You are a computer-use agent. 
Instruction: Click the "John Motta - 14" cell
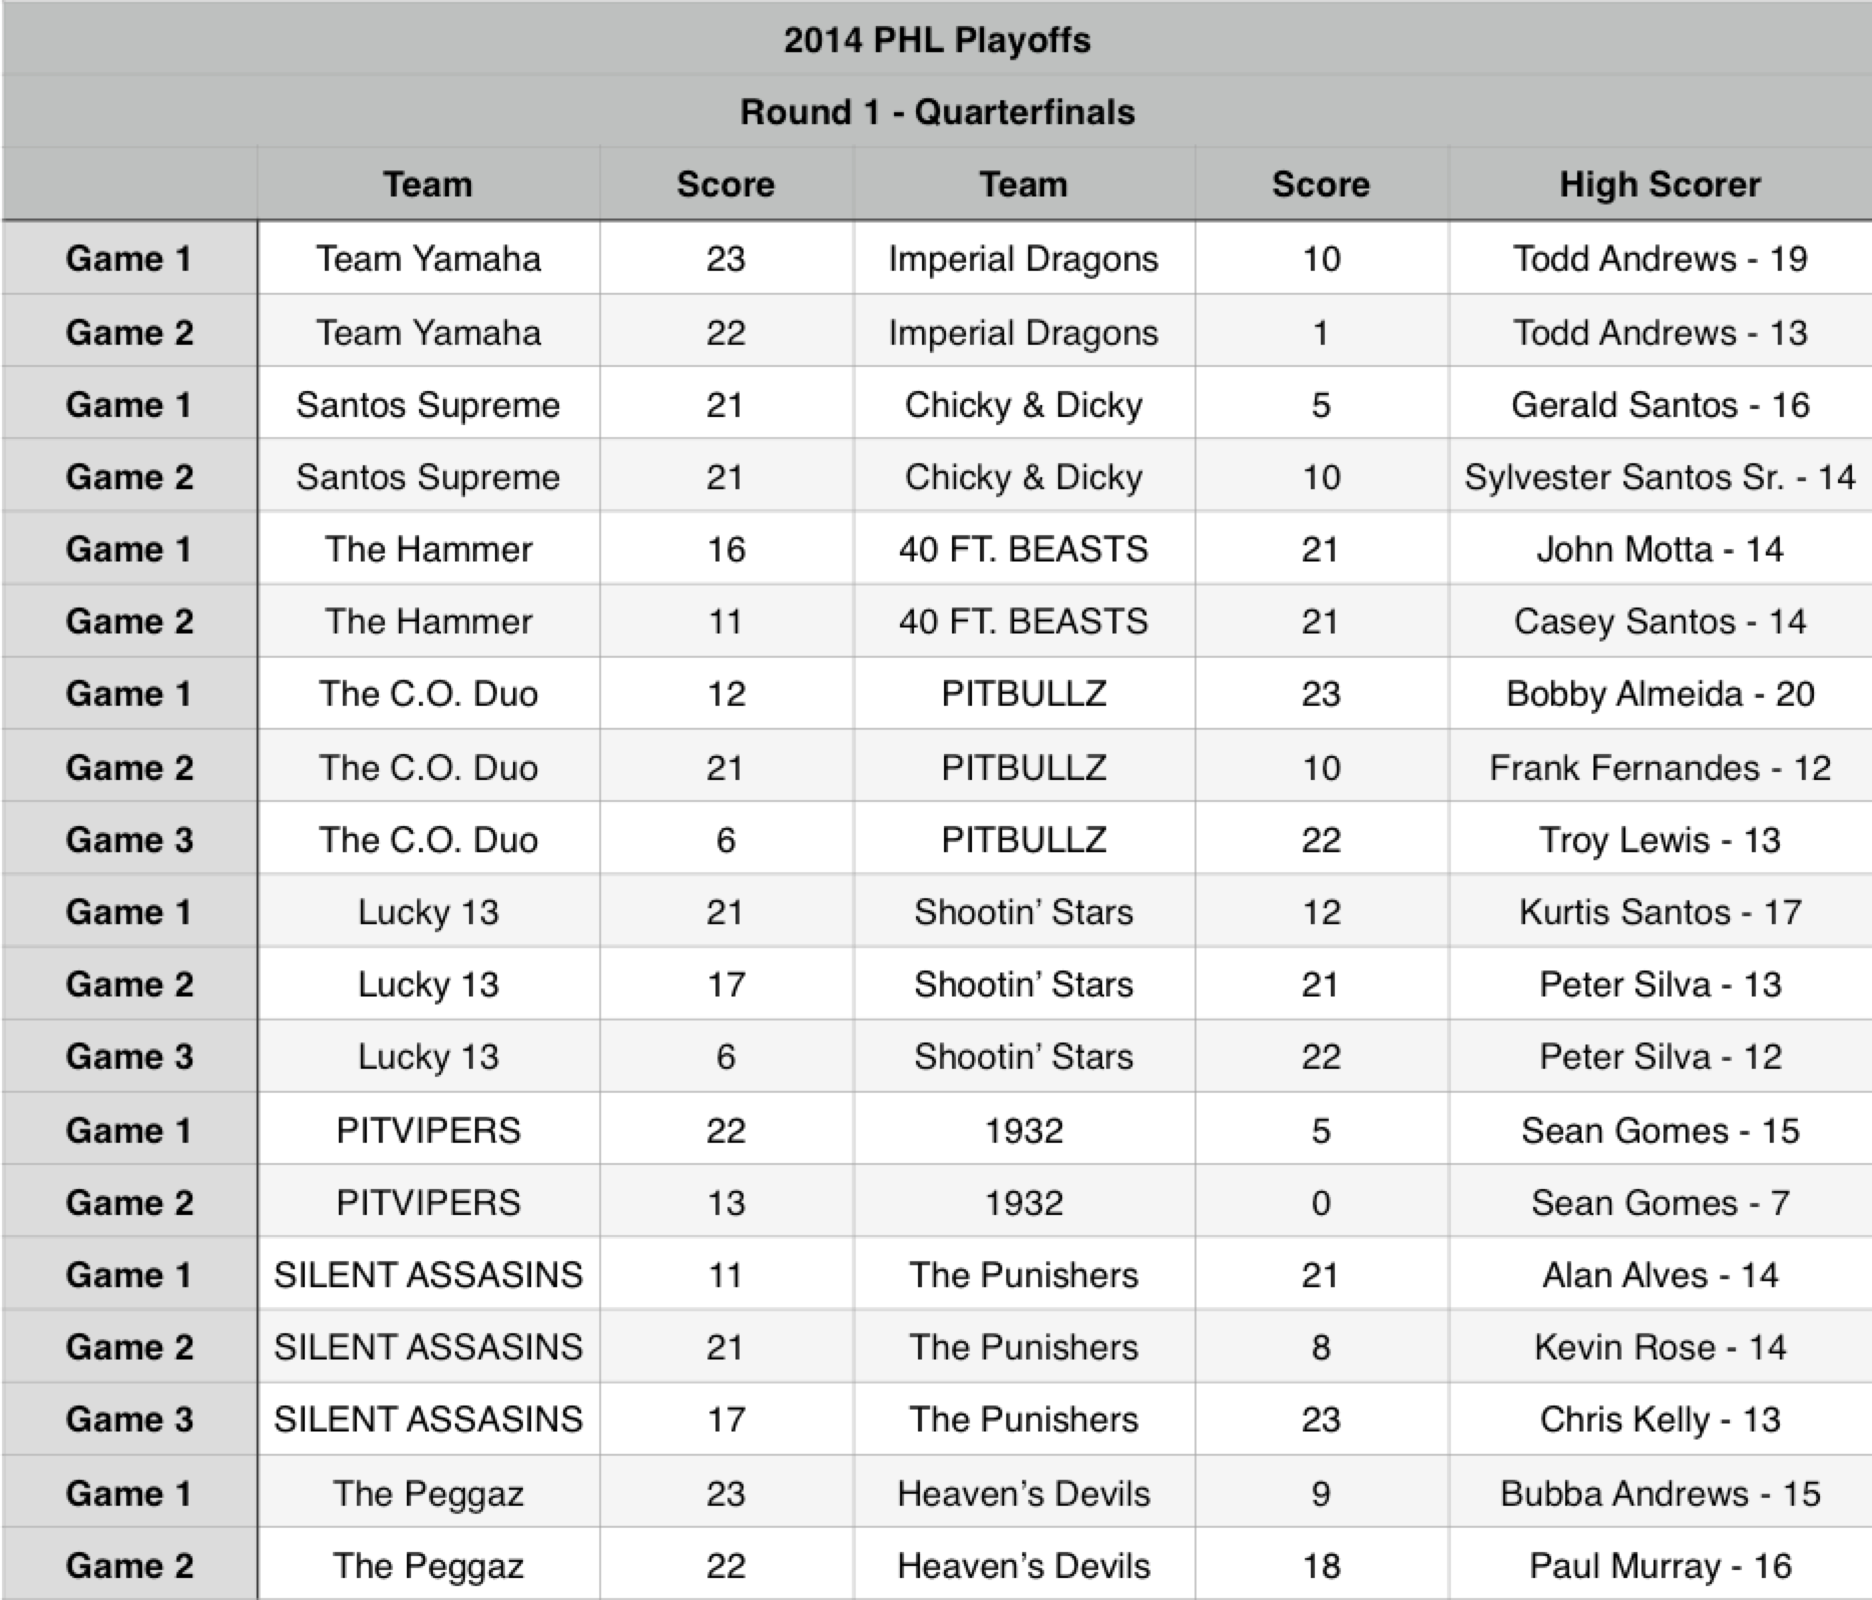click(1659, 549)
